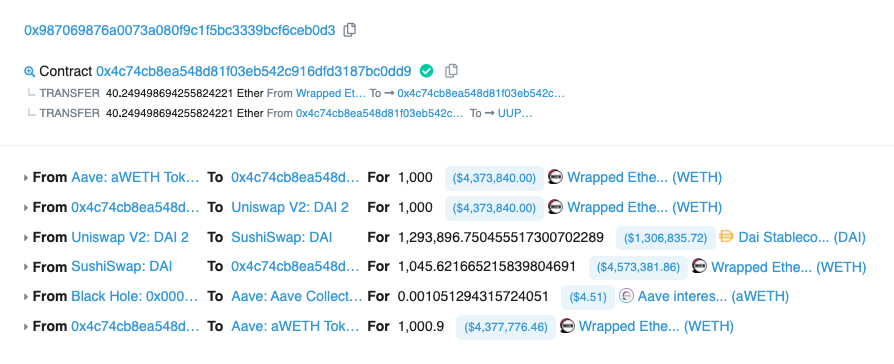The width and height of the screenshot is (894, 364).
Task: Expand the final 1,000.9 WETH row
Action: tap(26, 326)
